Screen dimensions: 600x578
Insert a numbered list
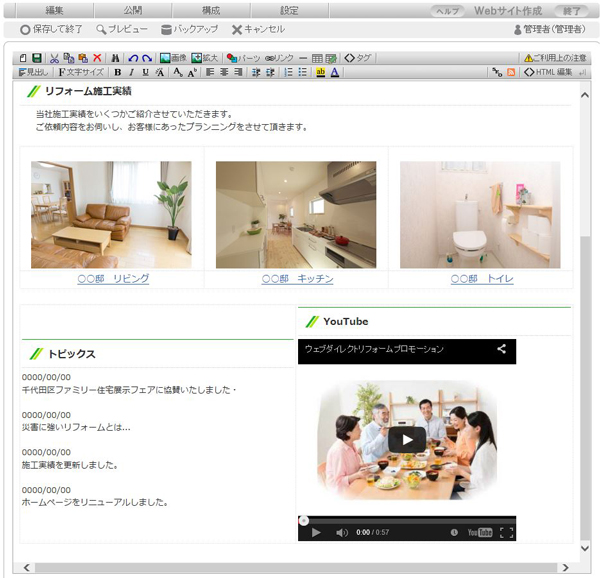pos(288,72)
